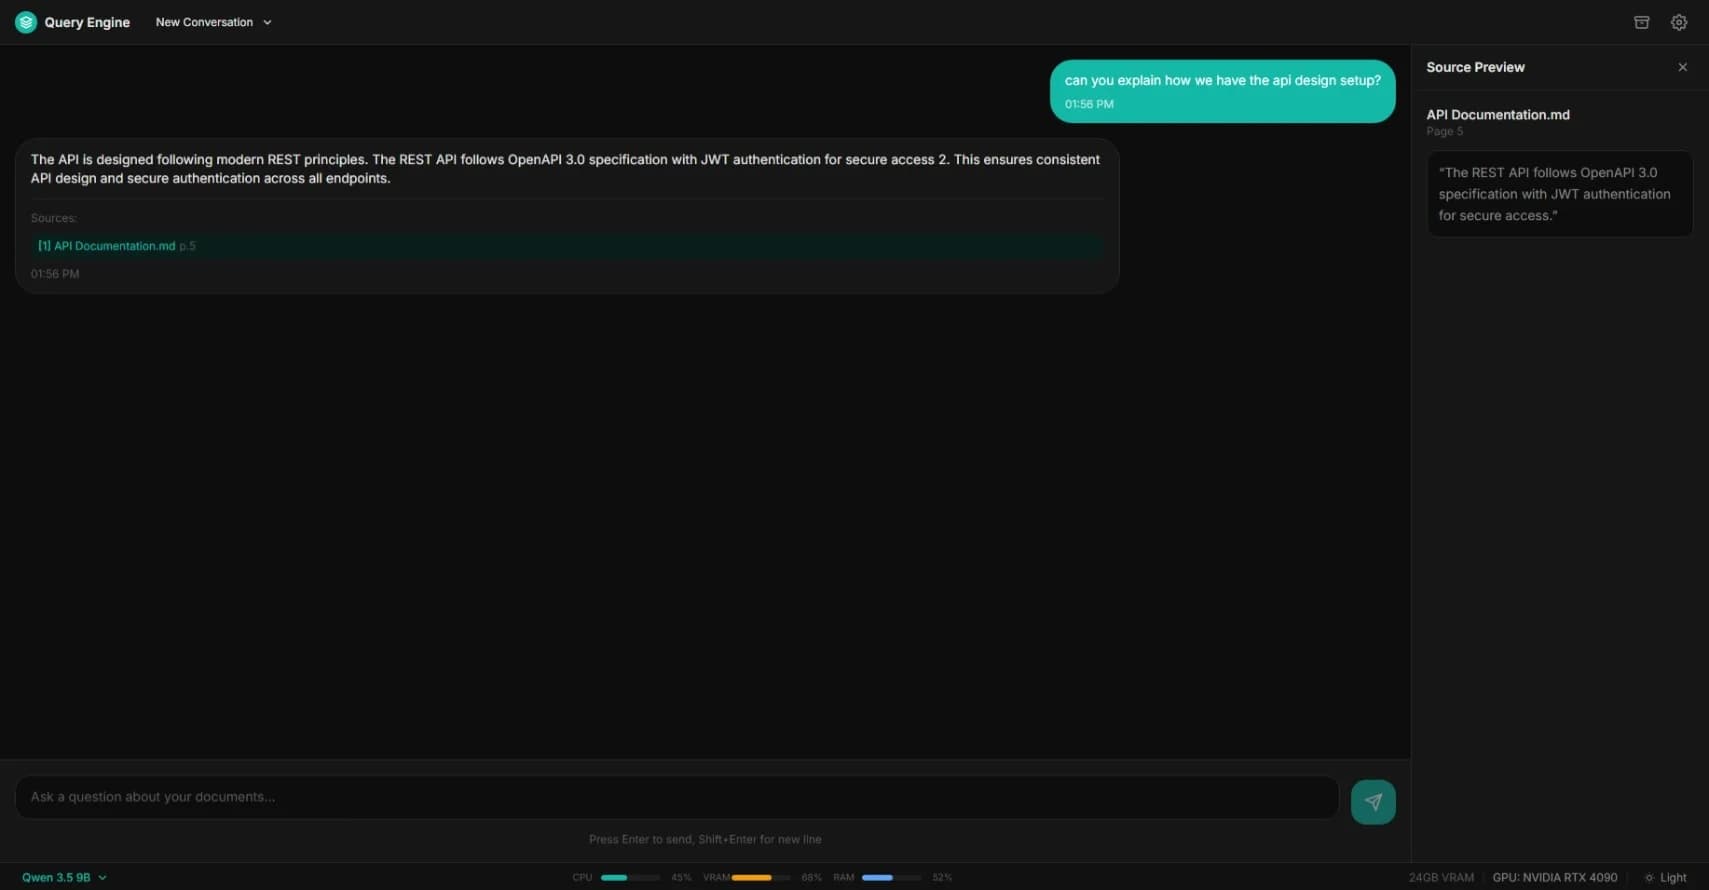Expand Qwen 3.5 9B model selector
This screenshot has width=1709, height=890.
pos(64,877)
